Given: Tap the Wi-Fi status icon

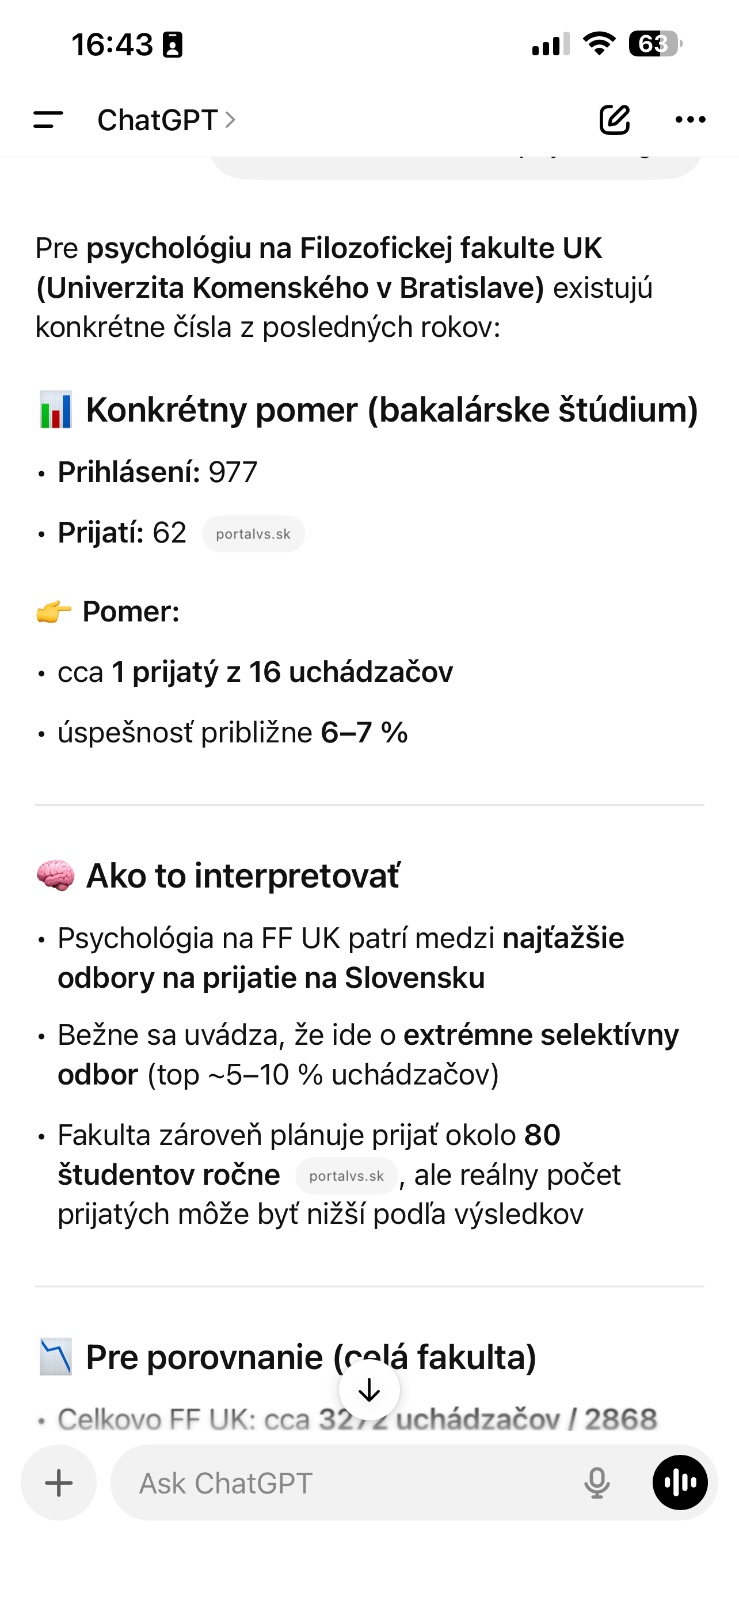Looking at the screenshot, I should [599, 44].
